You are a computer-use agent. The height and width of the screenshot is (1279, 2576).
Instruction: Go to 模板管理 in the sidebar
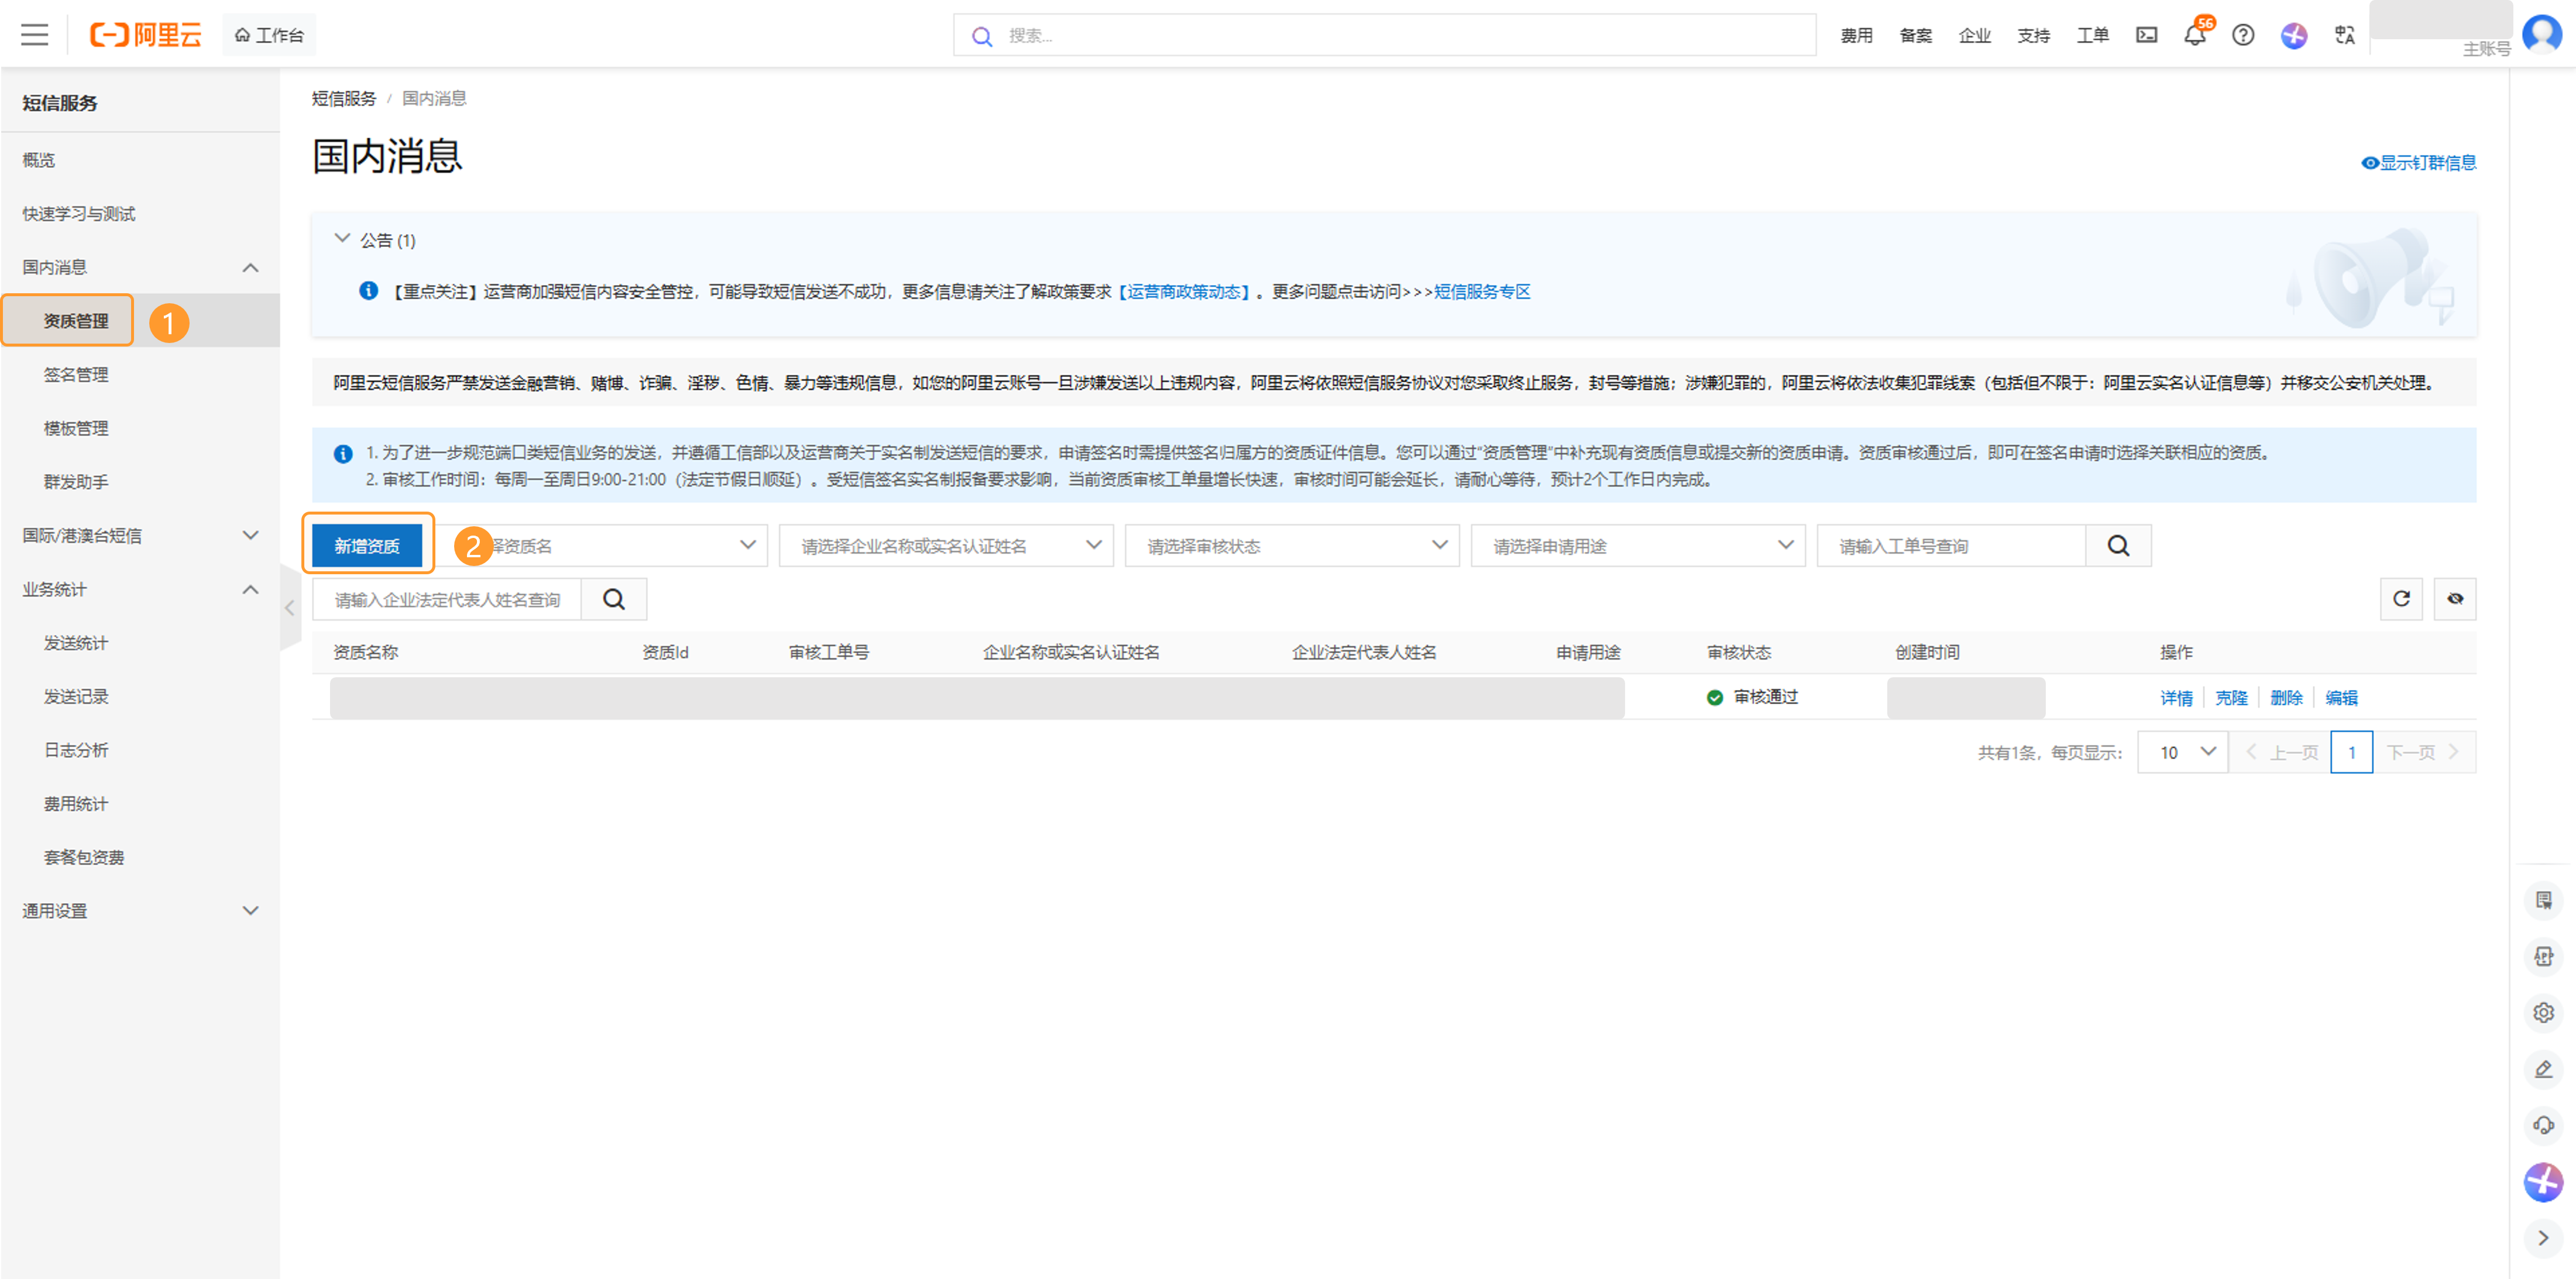point(76,428)
